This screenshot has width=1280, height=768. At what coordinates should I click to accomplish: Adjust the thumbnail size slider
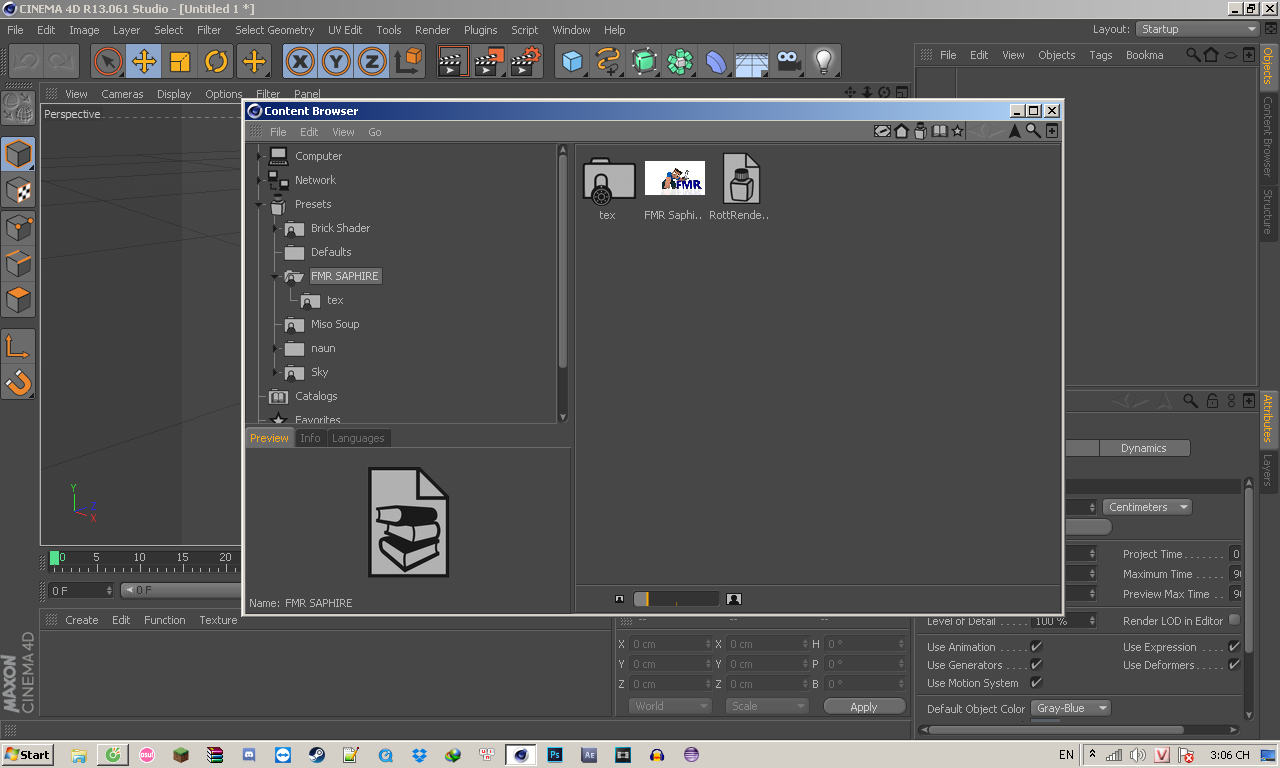[x=676, y=599]
